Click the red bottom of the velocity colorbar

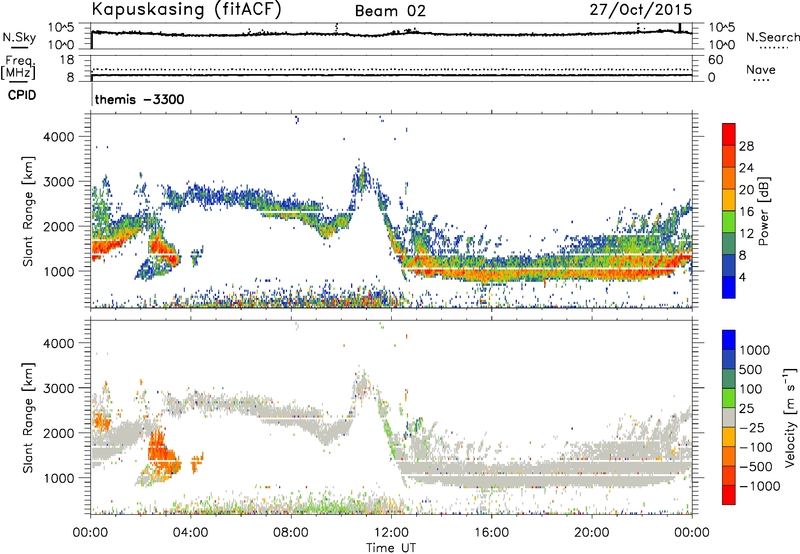729,495
